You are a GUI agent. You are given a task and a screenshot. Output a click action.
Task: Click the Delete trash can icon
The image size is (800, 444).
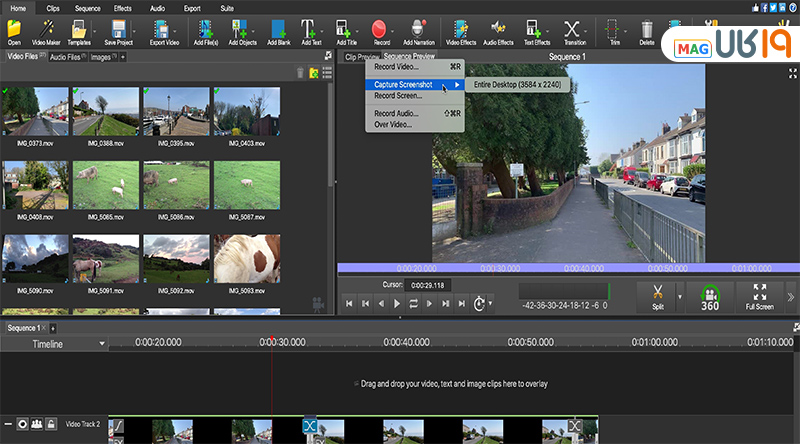pos(646,29)
